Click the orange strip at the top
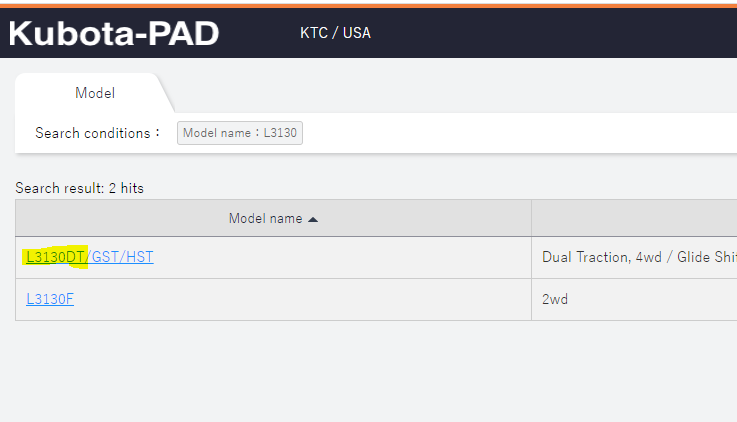 click(x=368, y=3)
